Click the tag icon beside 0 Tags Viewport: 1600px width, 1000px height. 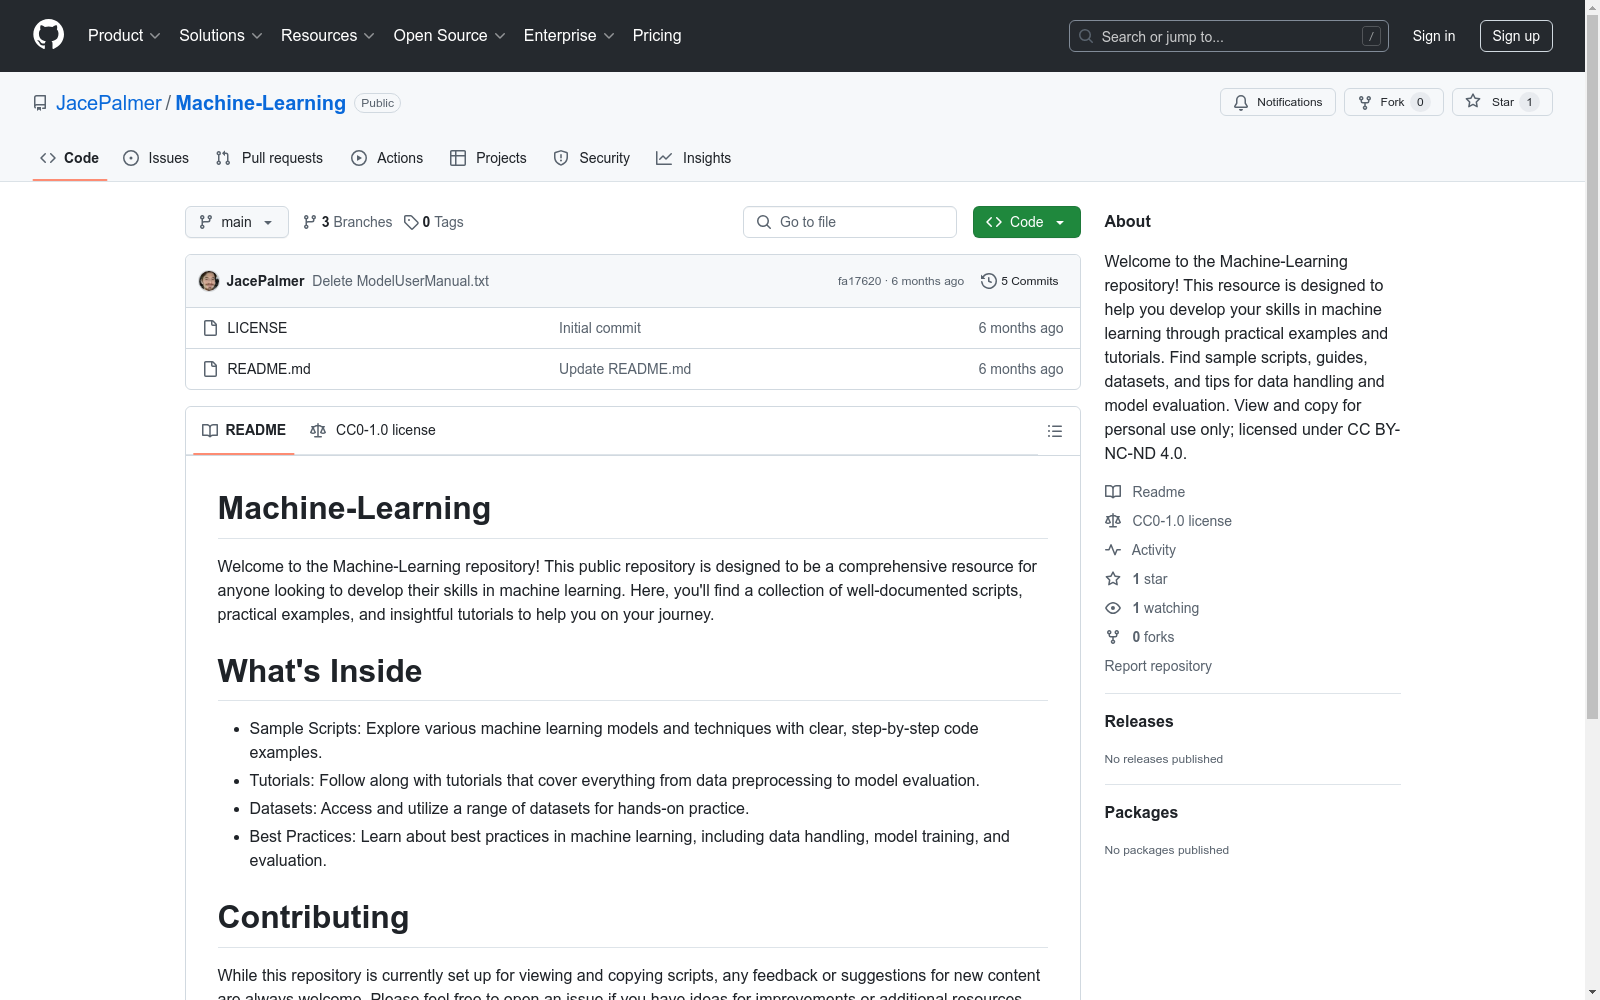click(411, 222)
